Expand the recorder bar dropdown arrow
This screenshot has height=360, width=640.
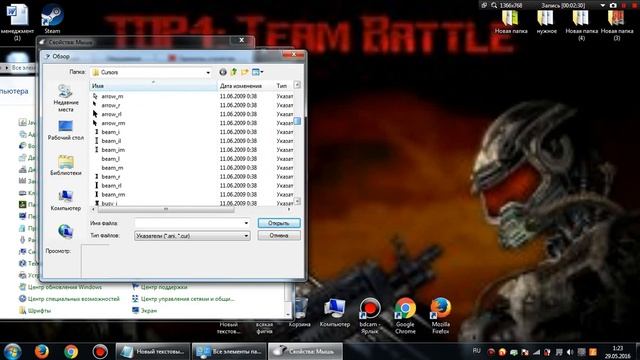click(602, 5)
